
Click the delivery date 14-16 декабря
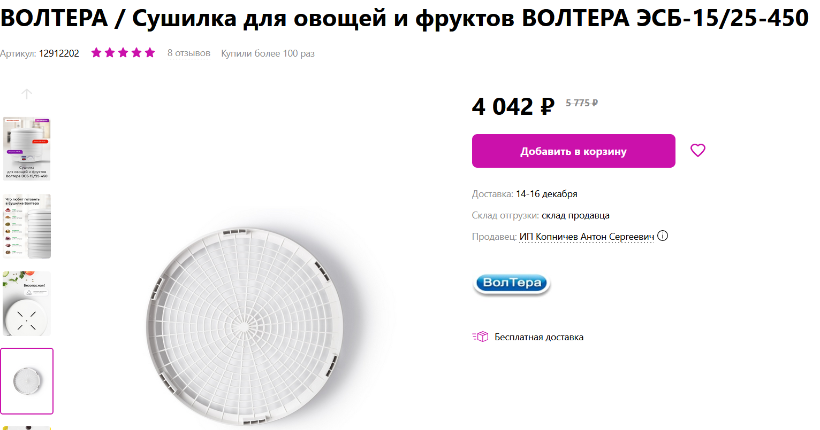546,194
